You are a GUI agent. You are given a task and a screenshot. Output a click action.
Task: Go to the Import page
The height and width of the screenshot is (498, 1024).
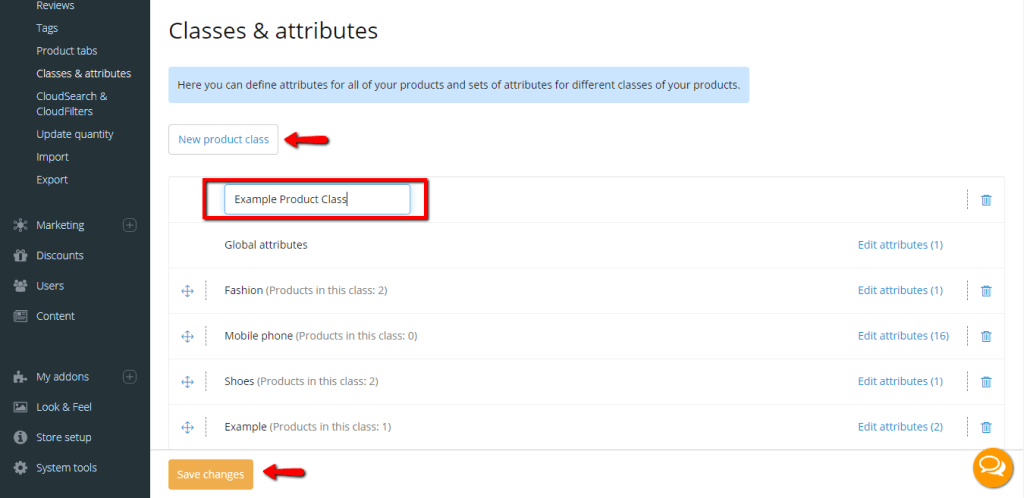[52, 157]
